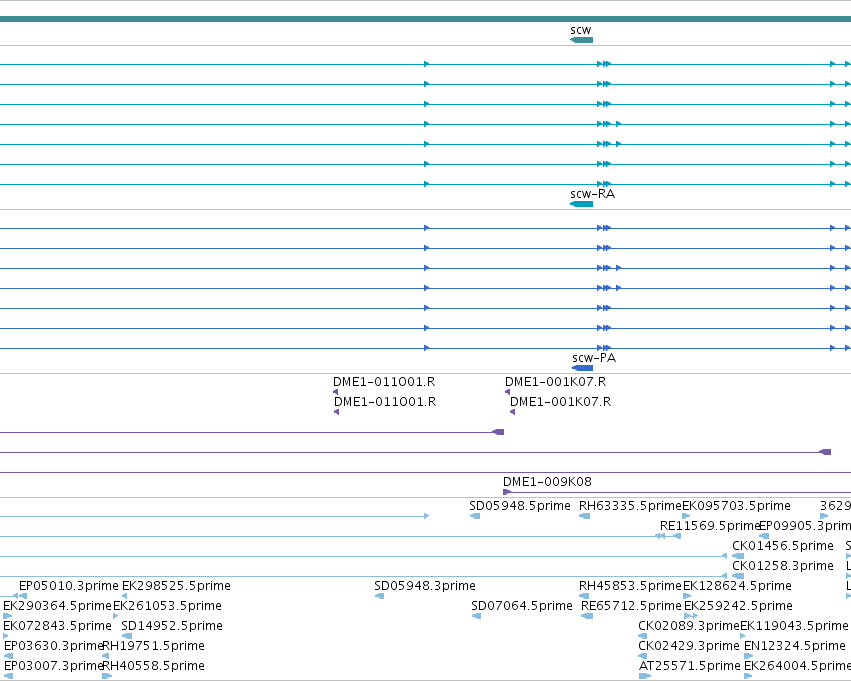Select the CK02089.3prime EST glyph
The height and width of the screenshot is (681, 851).
[x=643, y=636]
